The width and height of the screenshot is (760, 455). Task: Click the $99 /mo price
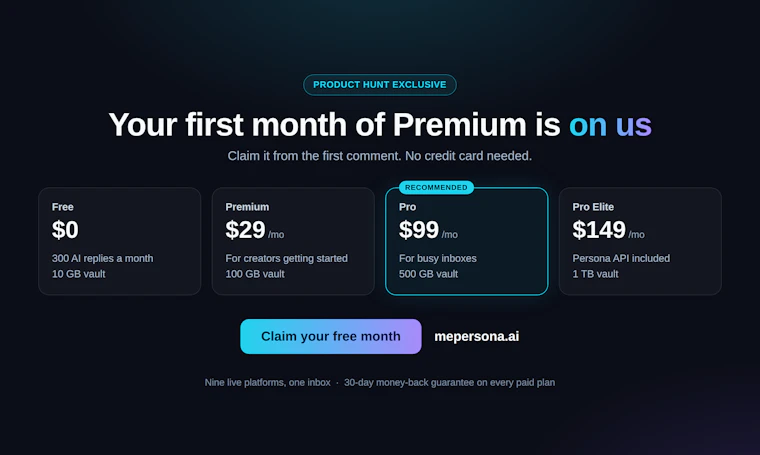click(x=428, y=230)
